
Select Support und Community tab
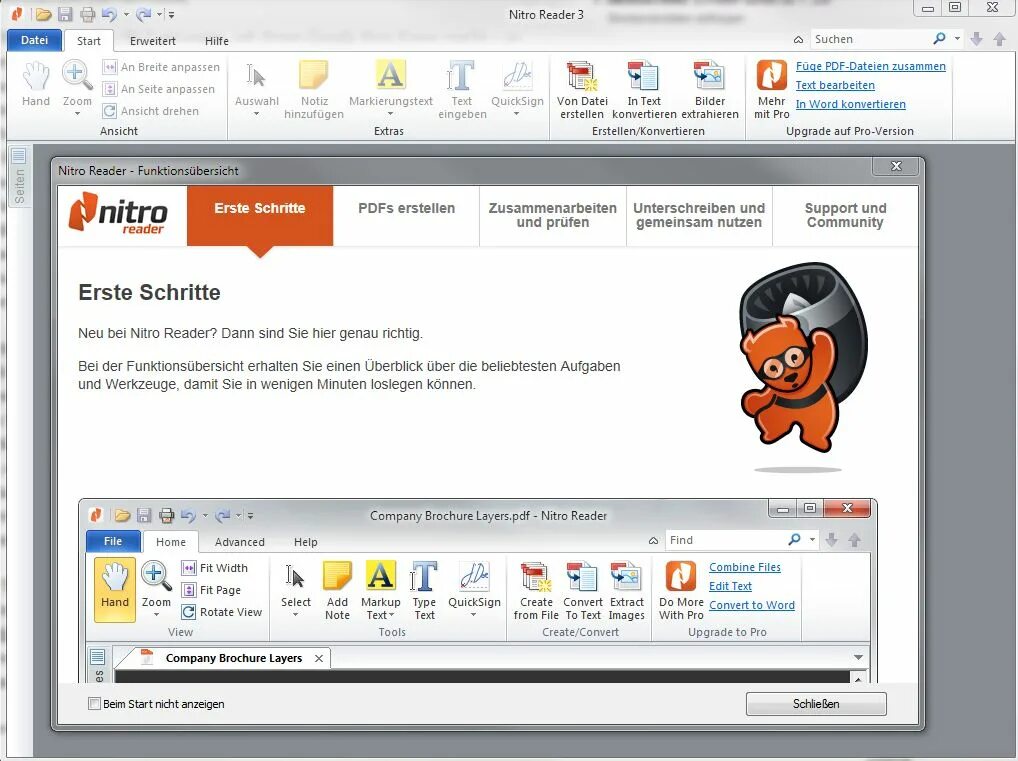point(845,216)
